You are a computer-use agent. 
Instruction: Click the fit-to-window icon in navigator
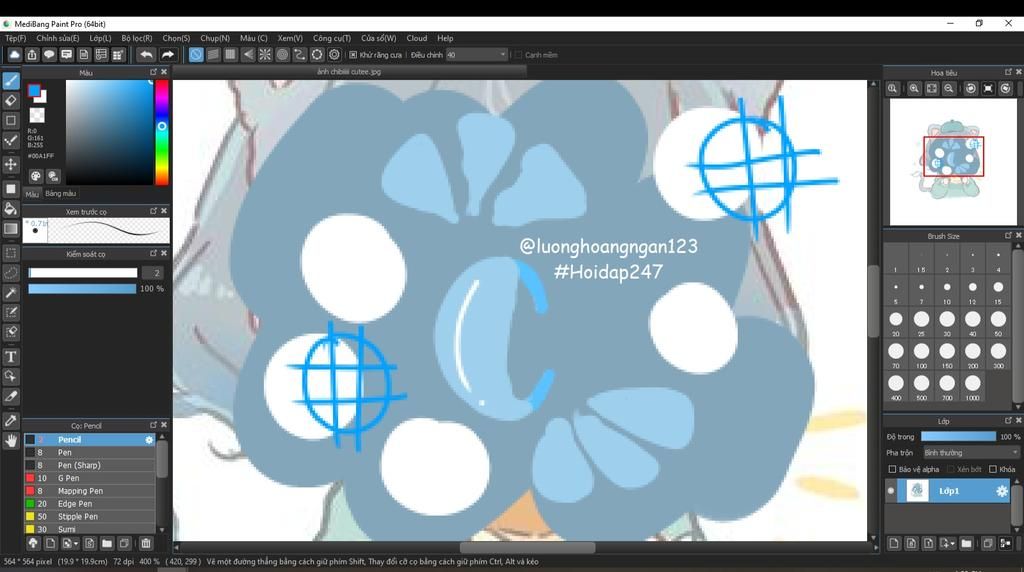point(932,88)
